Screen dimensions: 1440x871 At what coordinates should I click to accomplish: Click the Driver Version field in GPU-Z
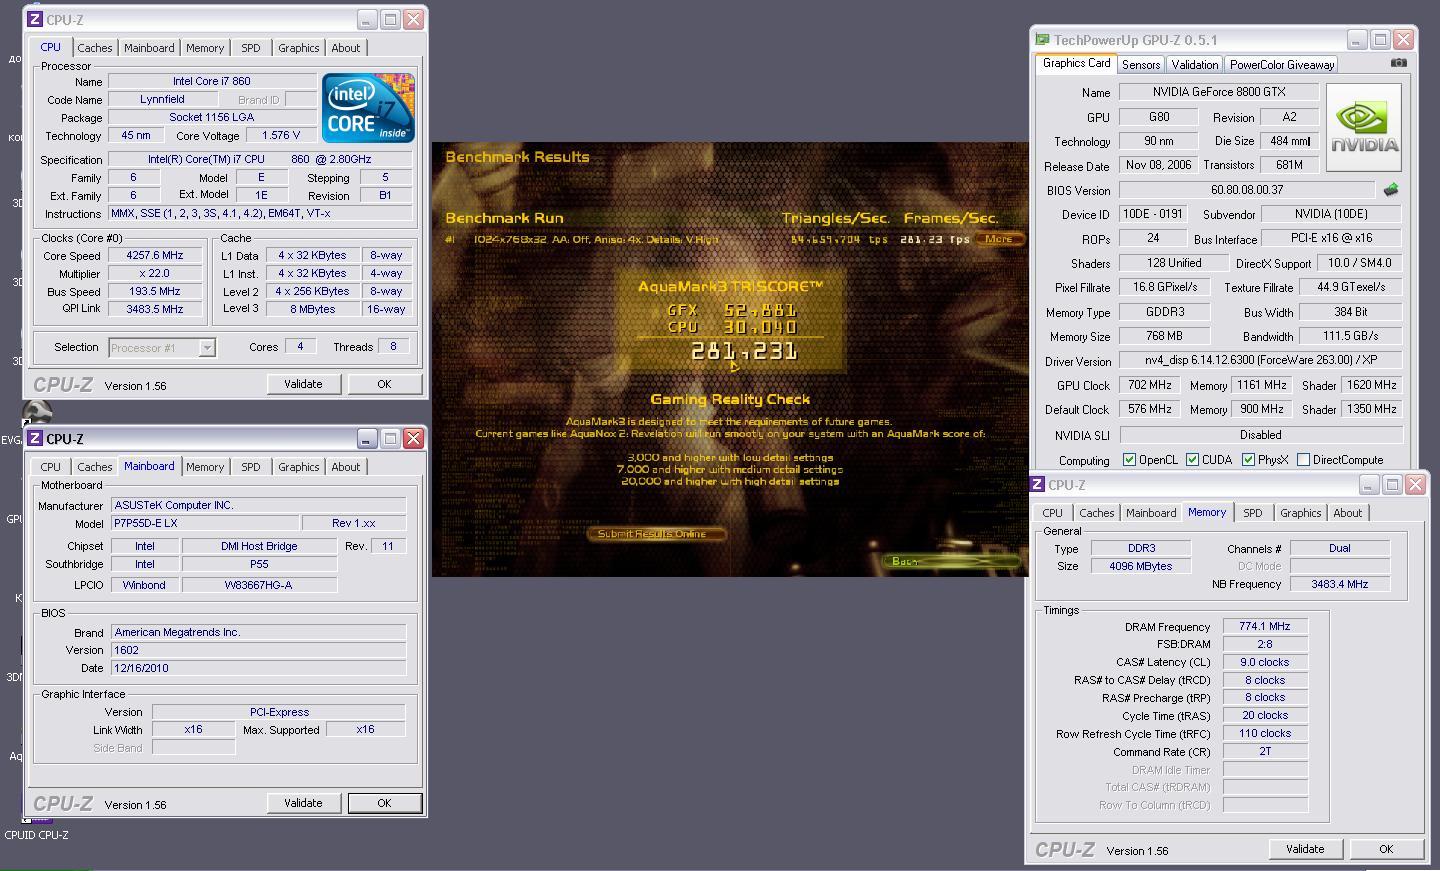pos(1260,360)
